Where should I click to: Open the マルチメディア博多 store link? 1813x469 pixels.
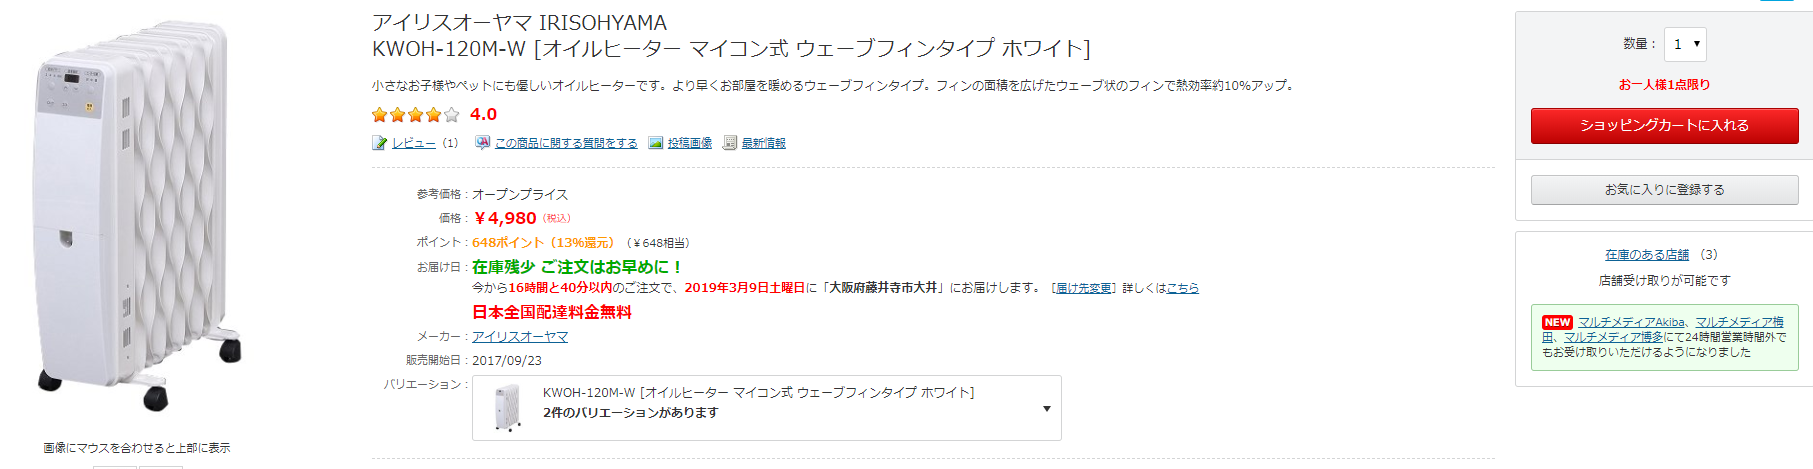pos(1613,337)
